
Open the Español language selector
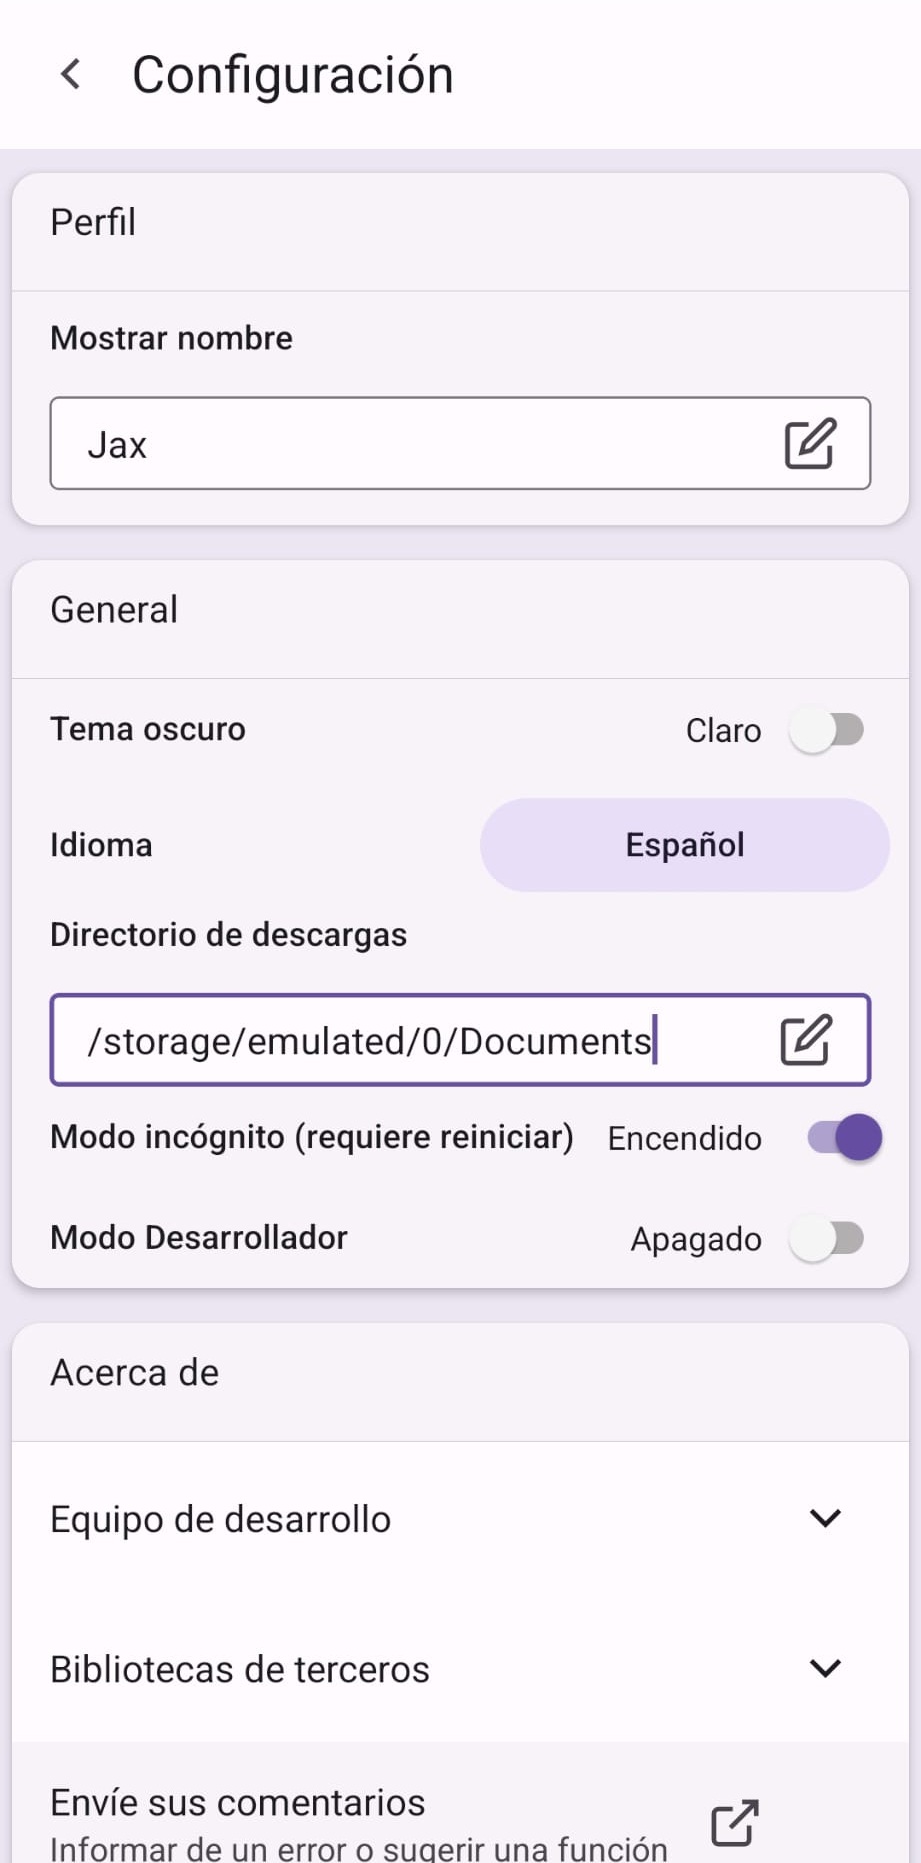click(684, 845)
